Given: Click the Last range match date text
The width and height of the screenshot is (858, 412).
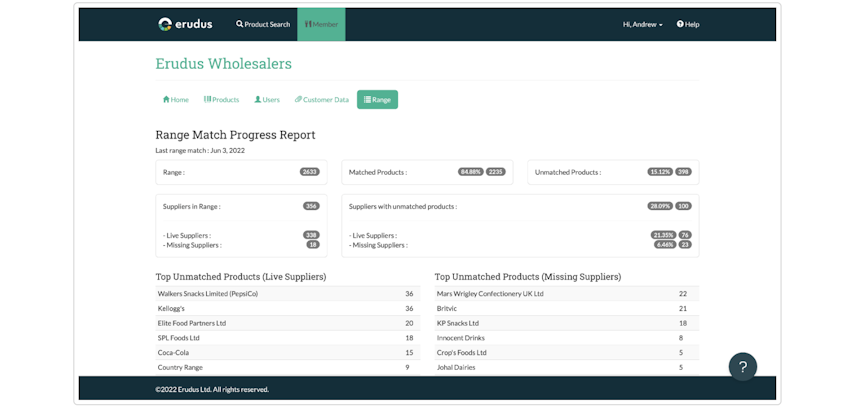Looking at the screenshot, I should point(200,150).
